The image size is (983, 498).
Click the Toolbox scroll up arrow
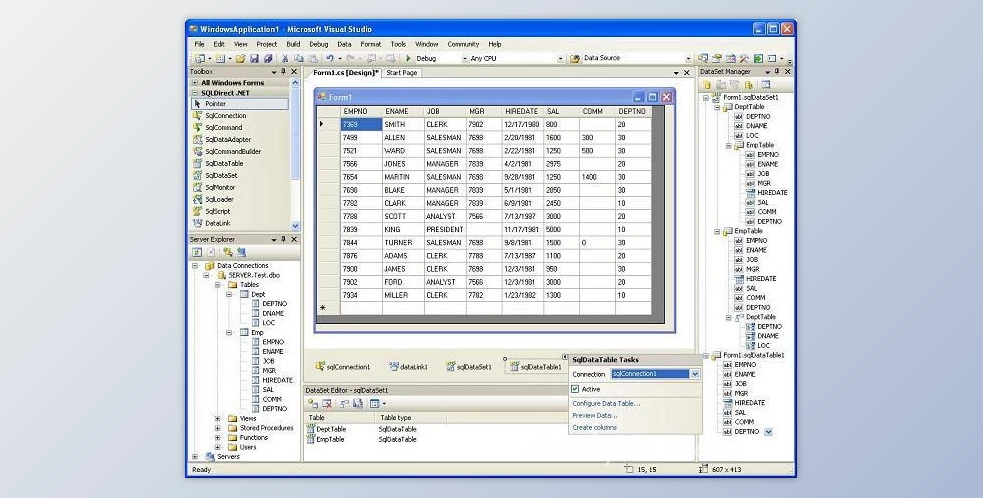click(295, 83)
